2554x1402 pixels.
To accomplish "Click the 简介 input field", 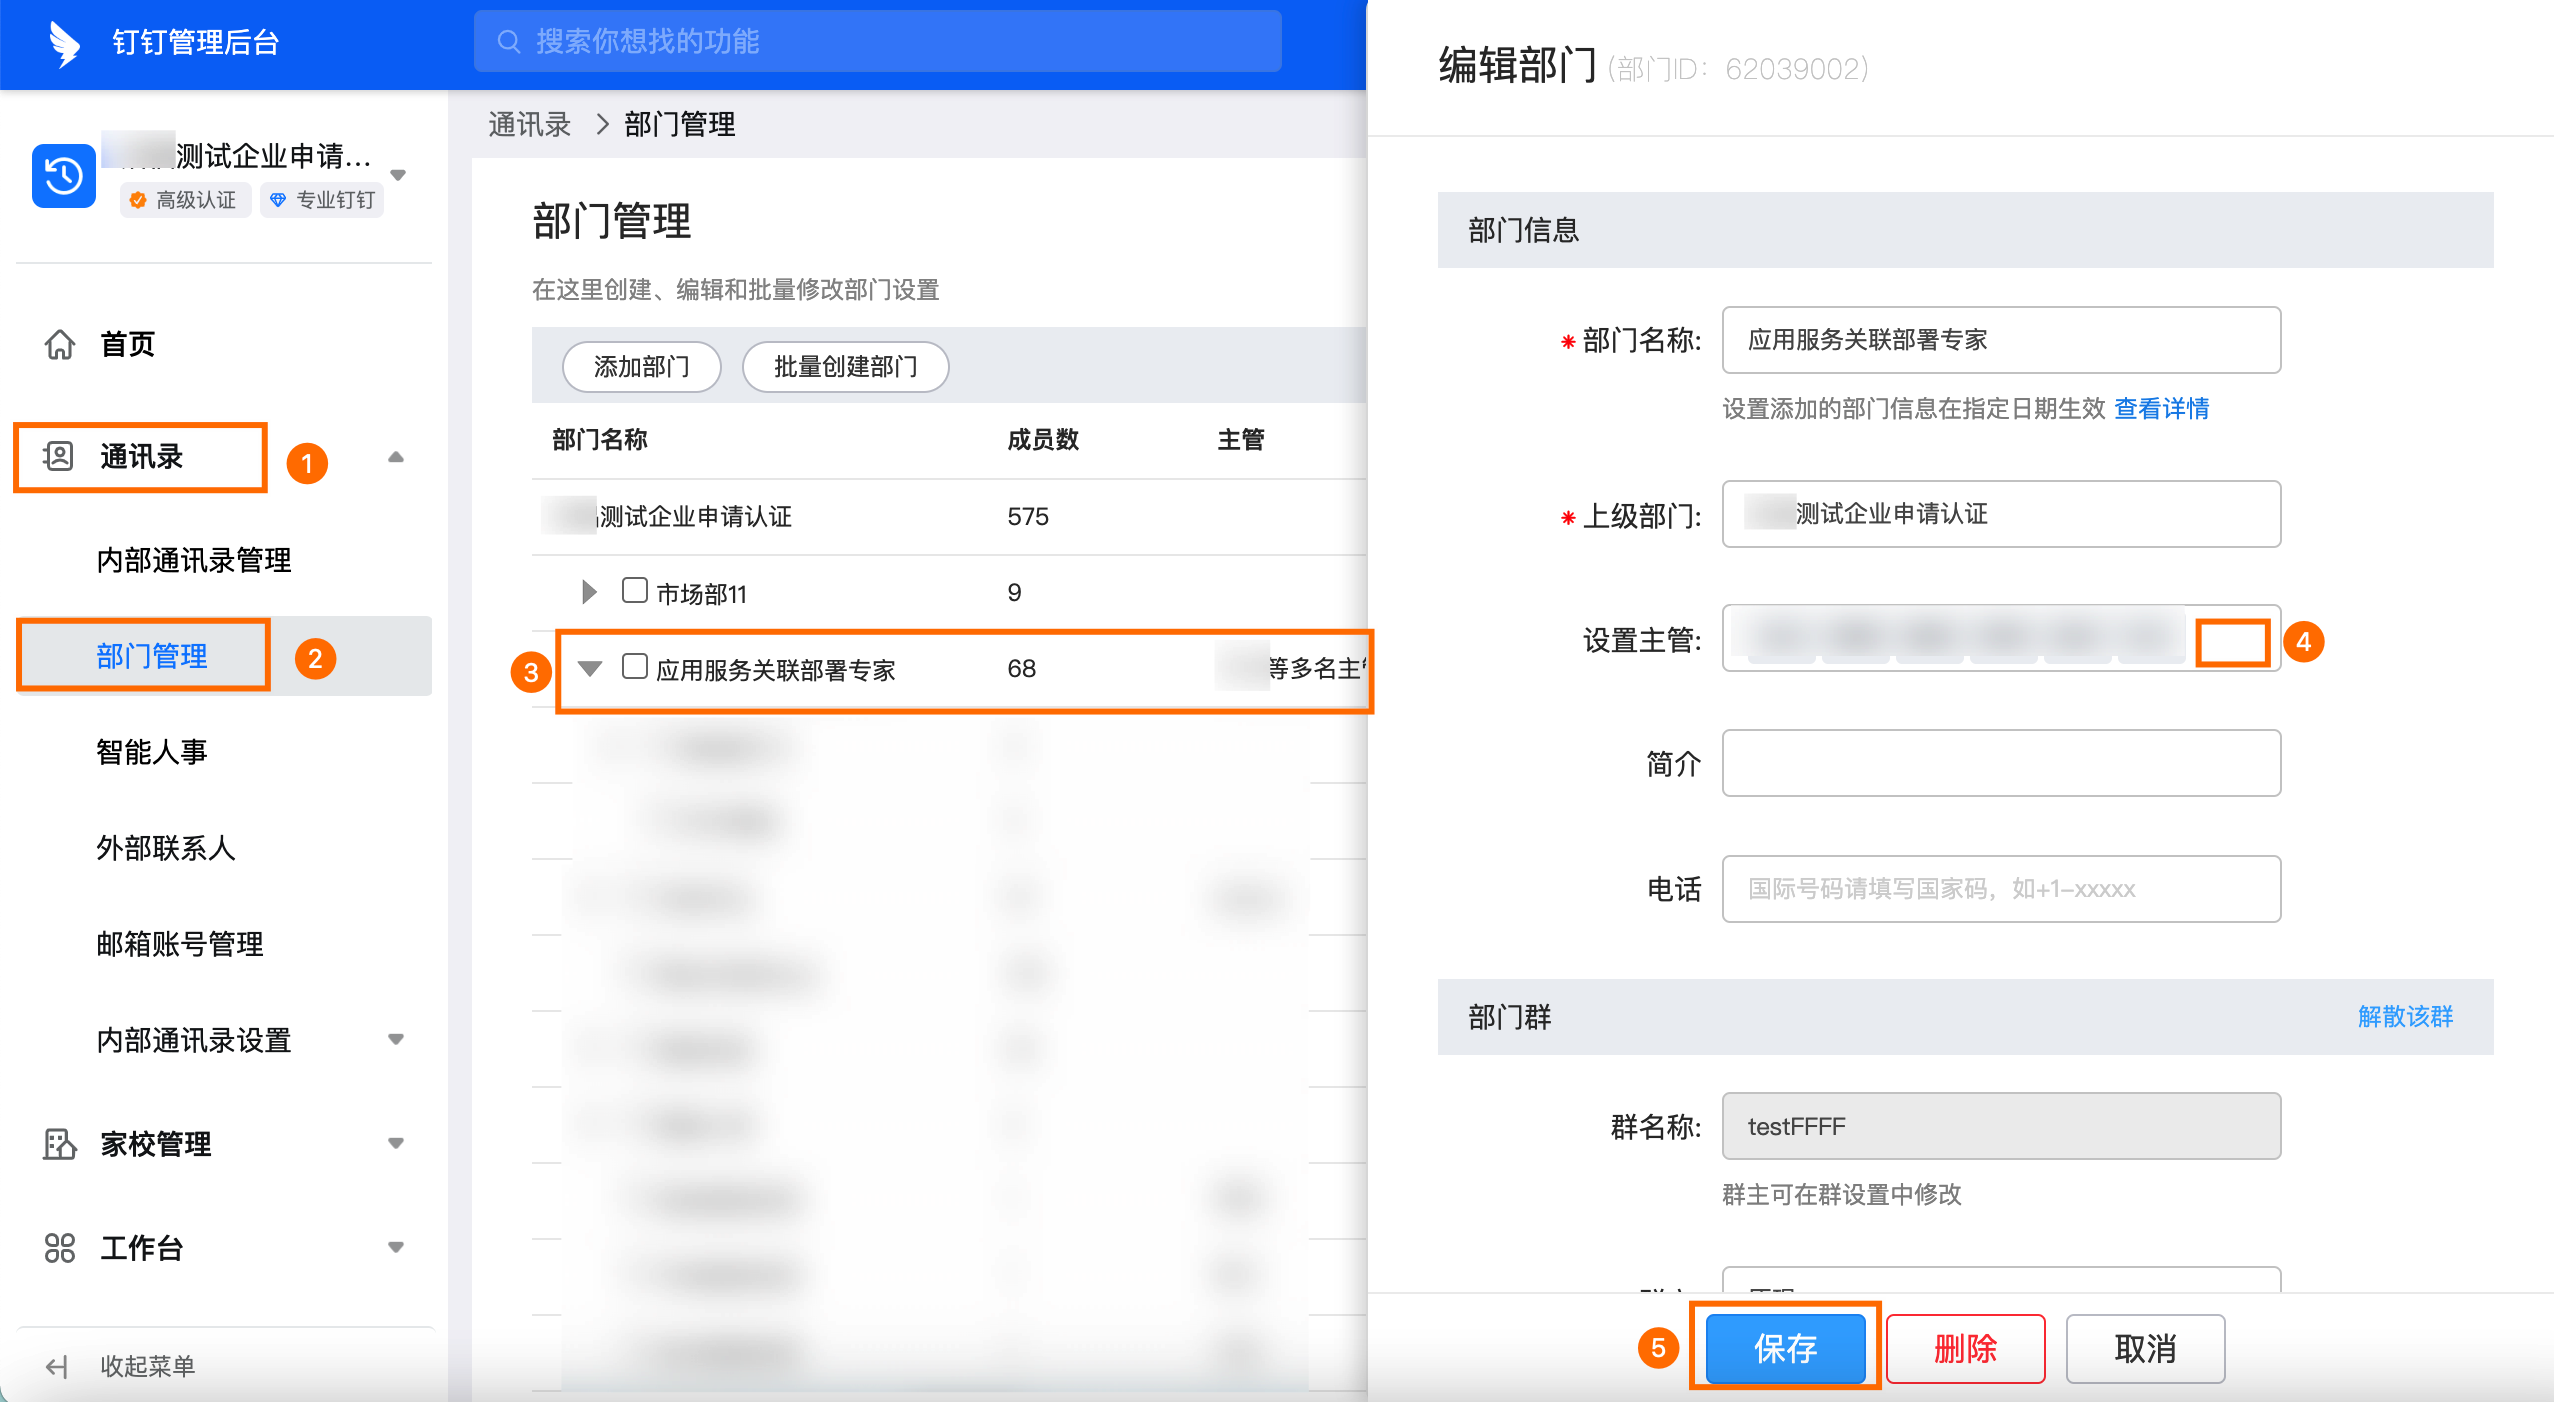I will click(x=2001, y=763).
